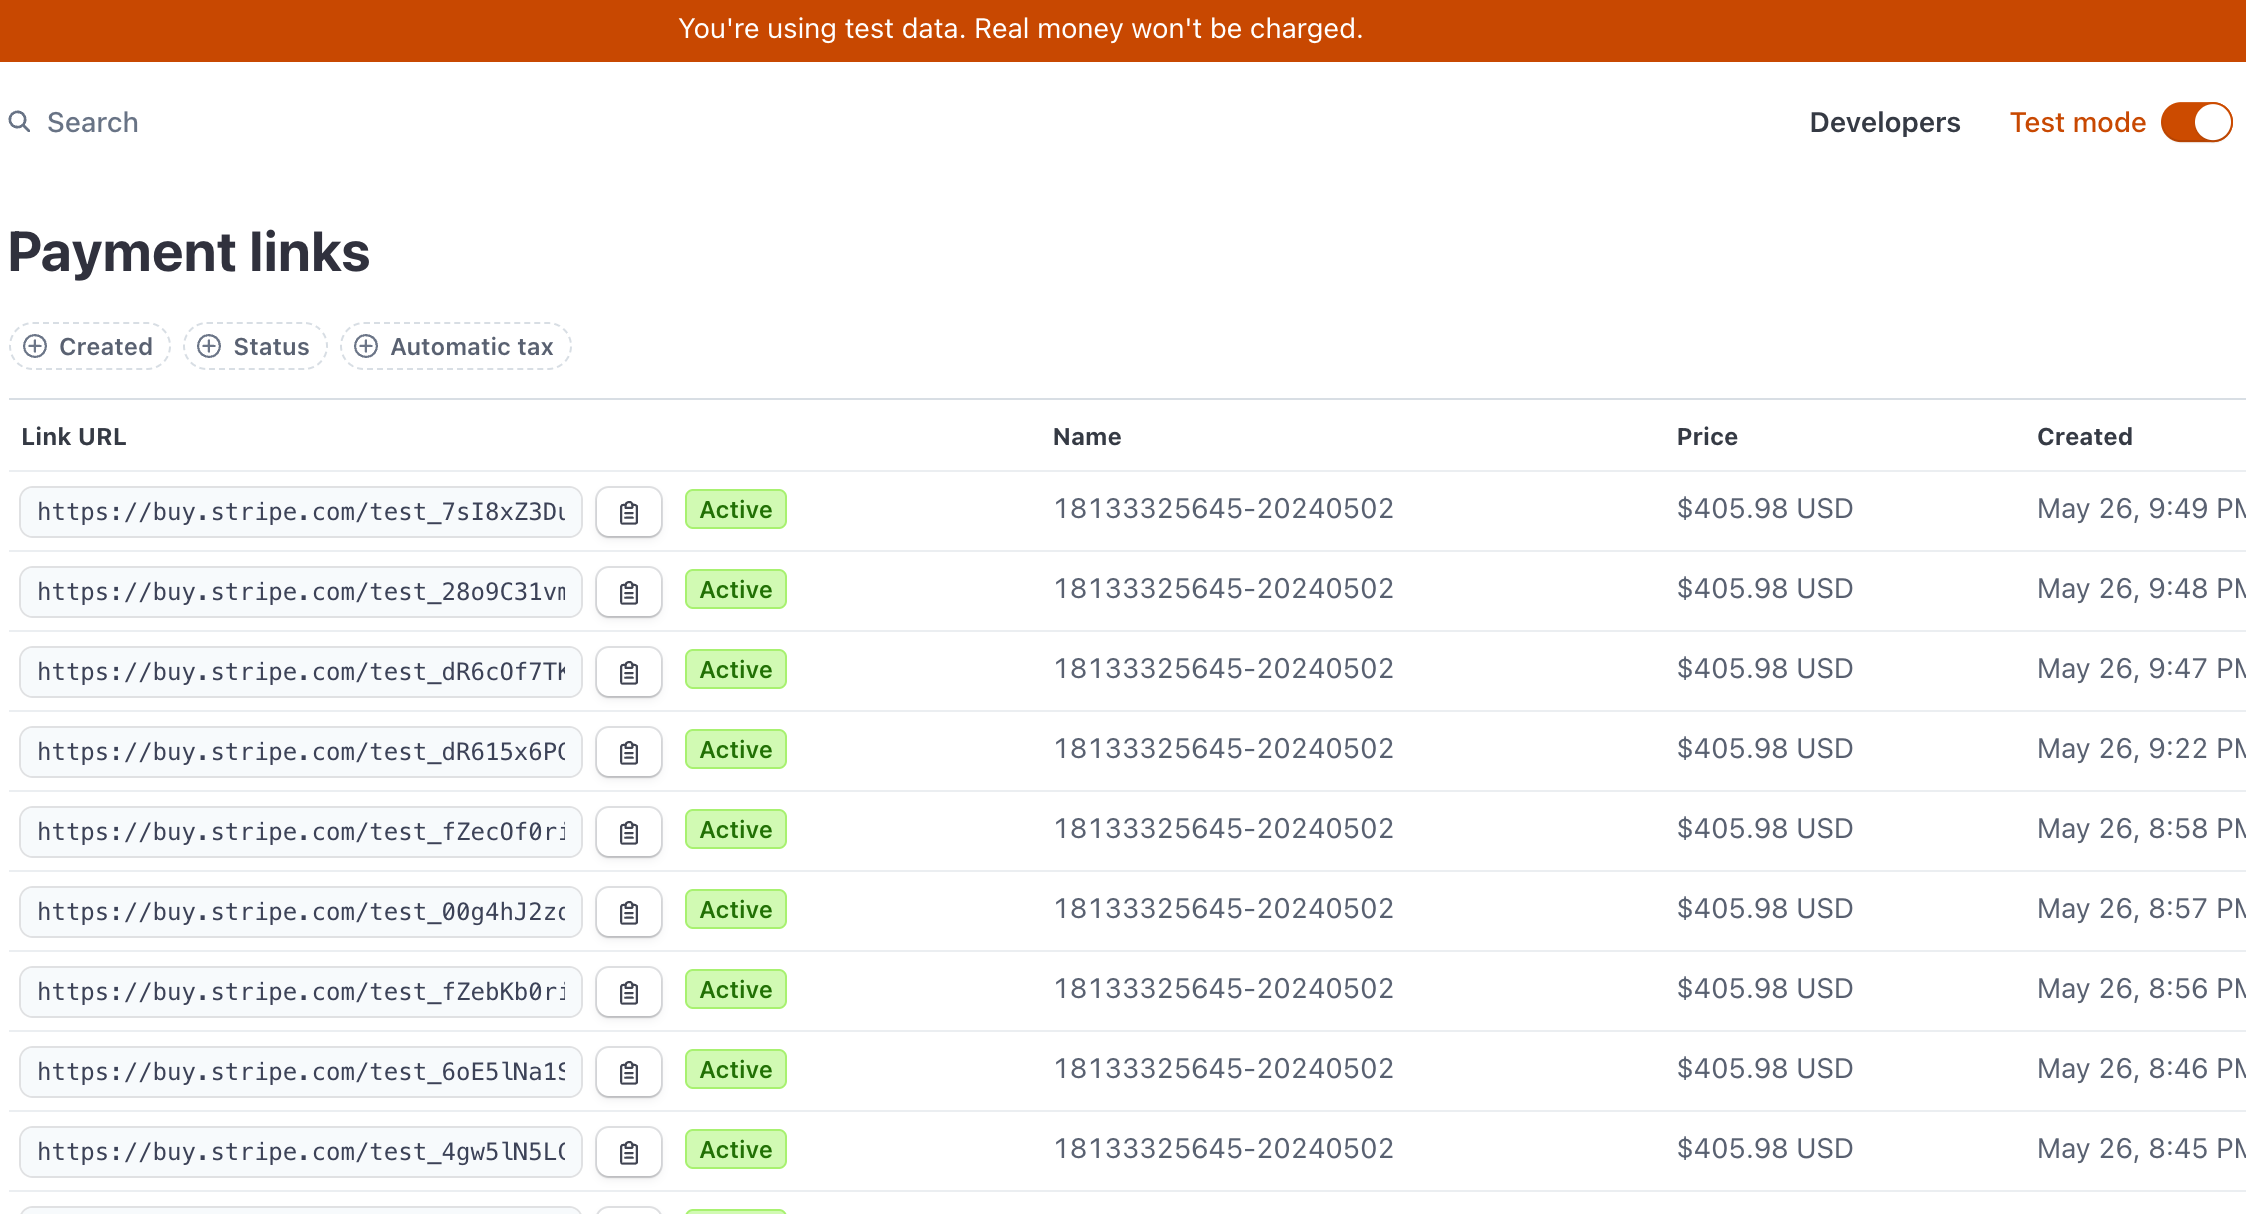Viewport: 2246px width, 1214px height.
Task: Click clipboard icon for test_6oE5lNa1 link
Action: [x=628, y=1072]
